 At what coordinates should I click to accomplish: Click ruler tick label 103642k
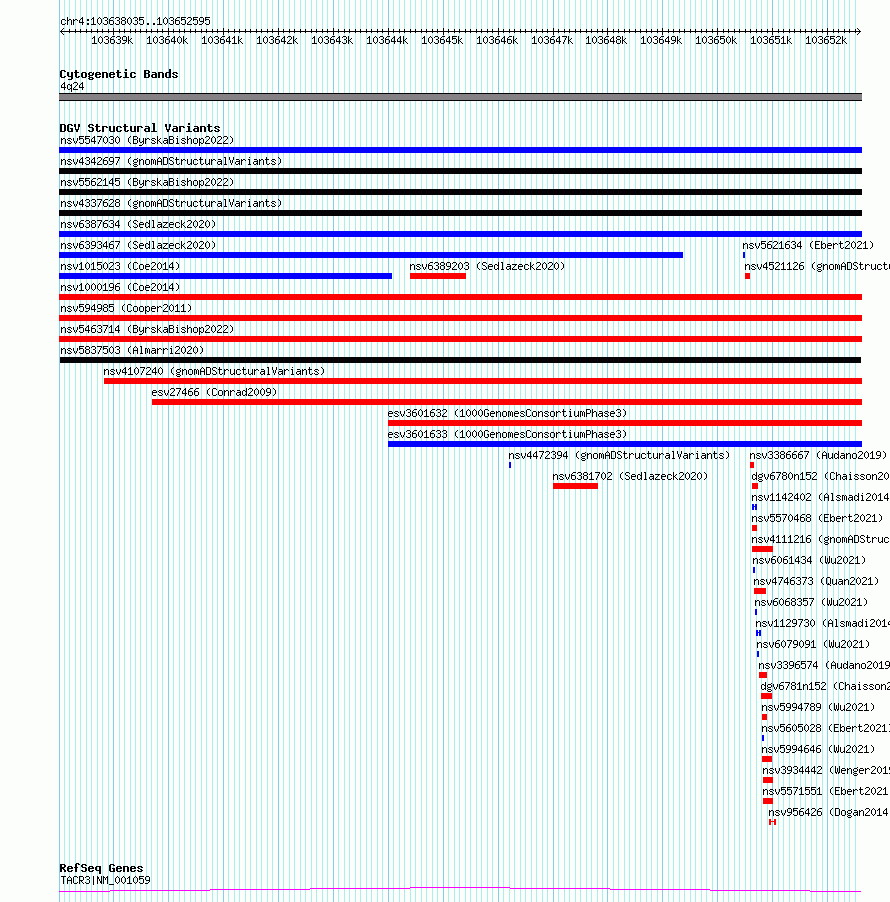[277, 40]
